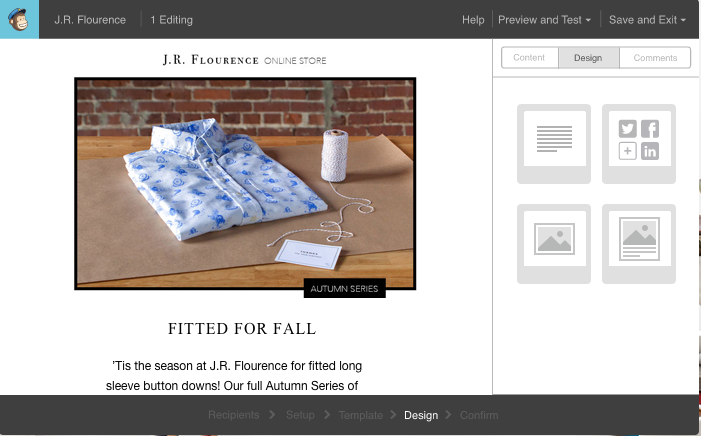Go to the Confirm step
Viewport: 701px width, 436px height.
[479, 415]
